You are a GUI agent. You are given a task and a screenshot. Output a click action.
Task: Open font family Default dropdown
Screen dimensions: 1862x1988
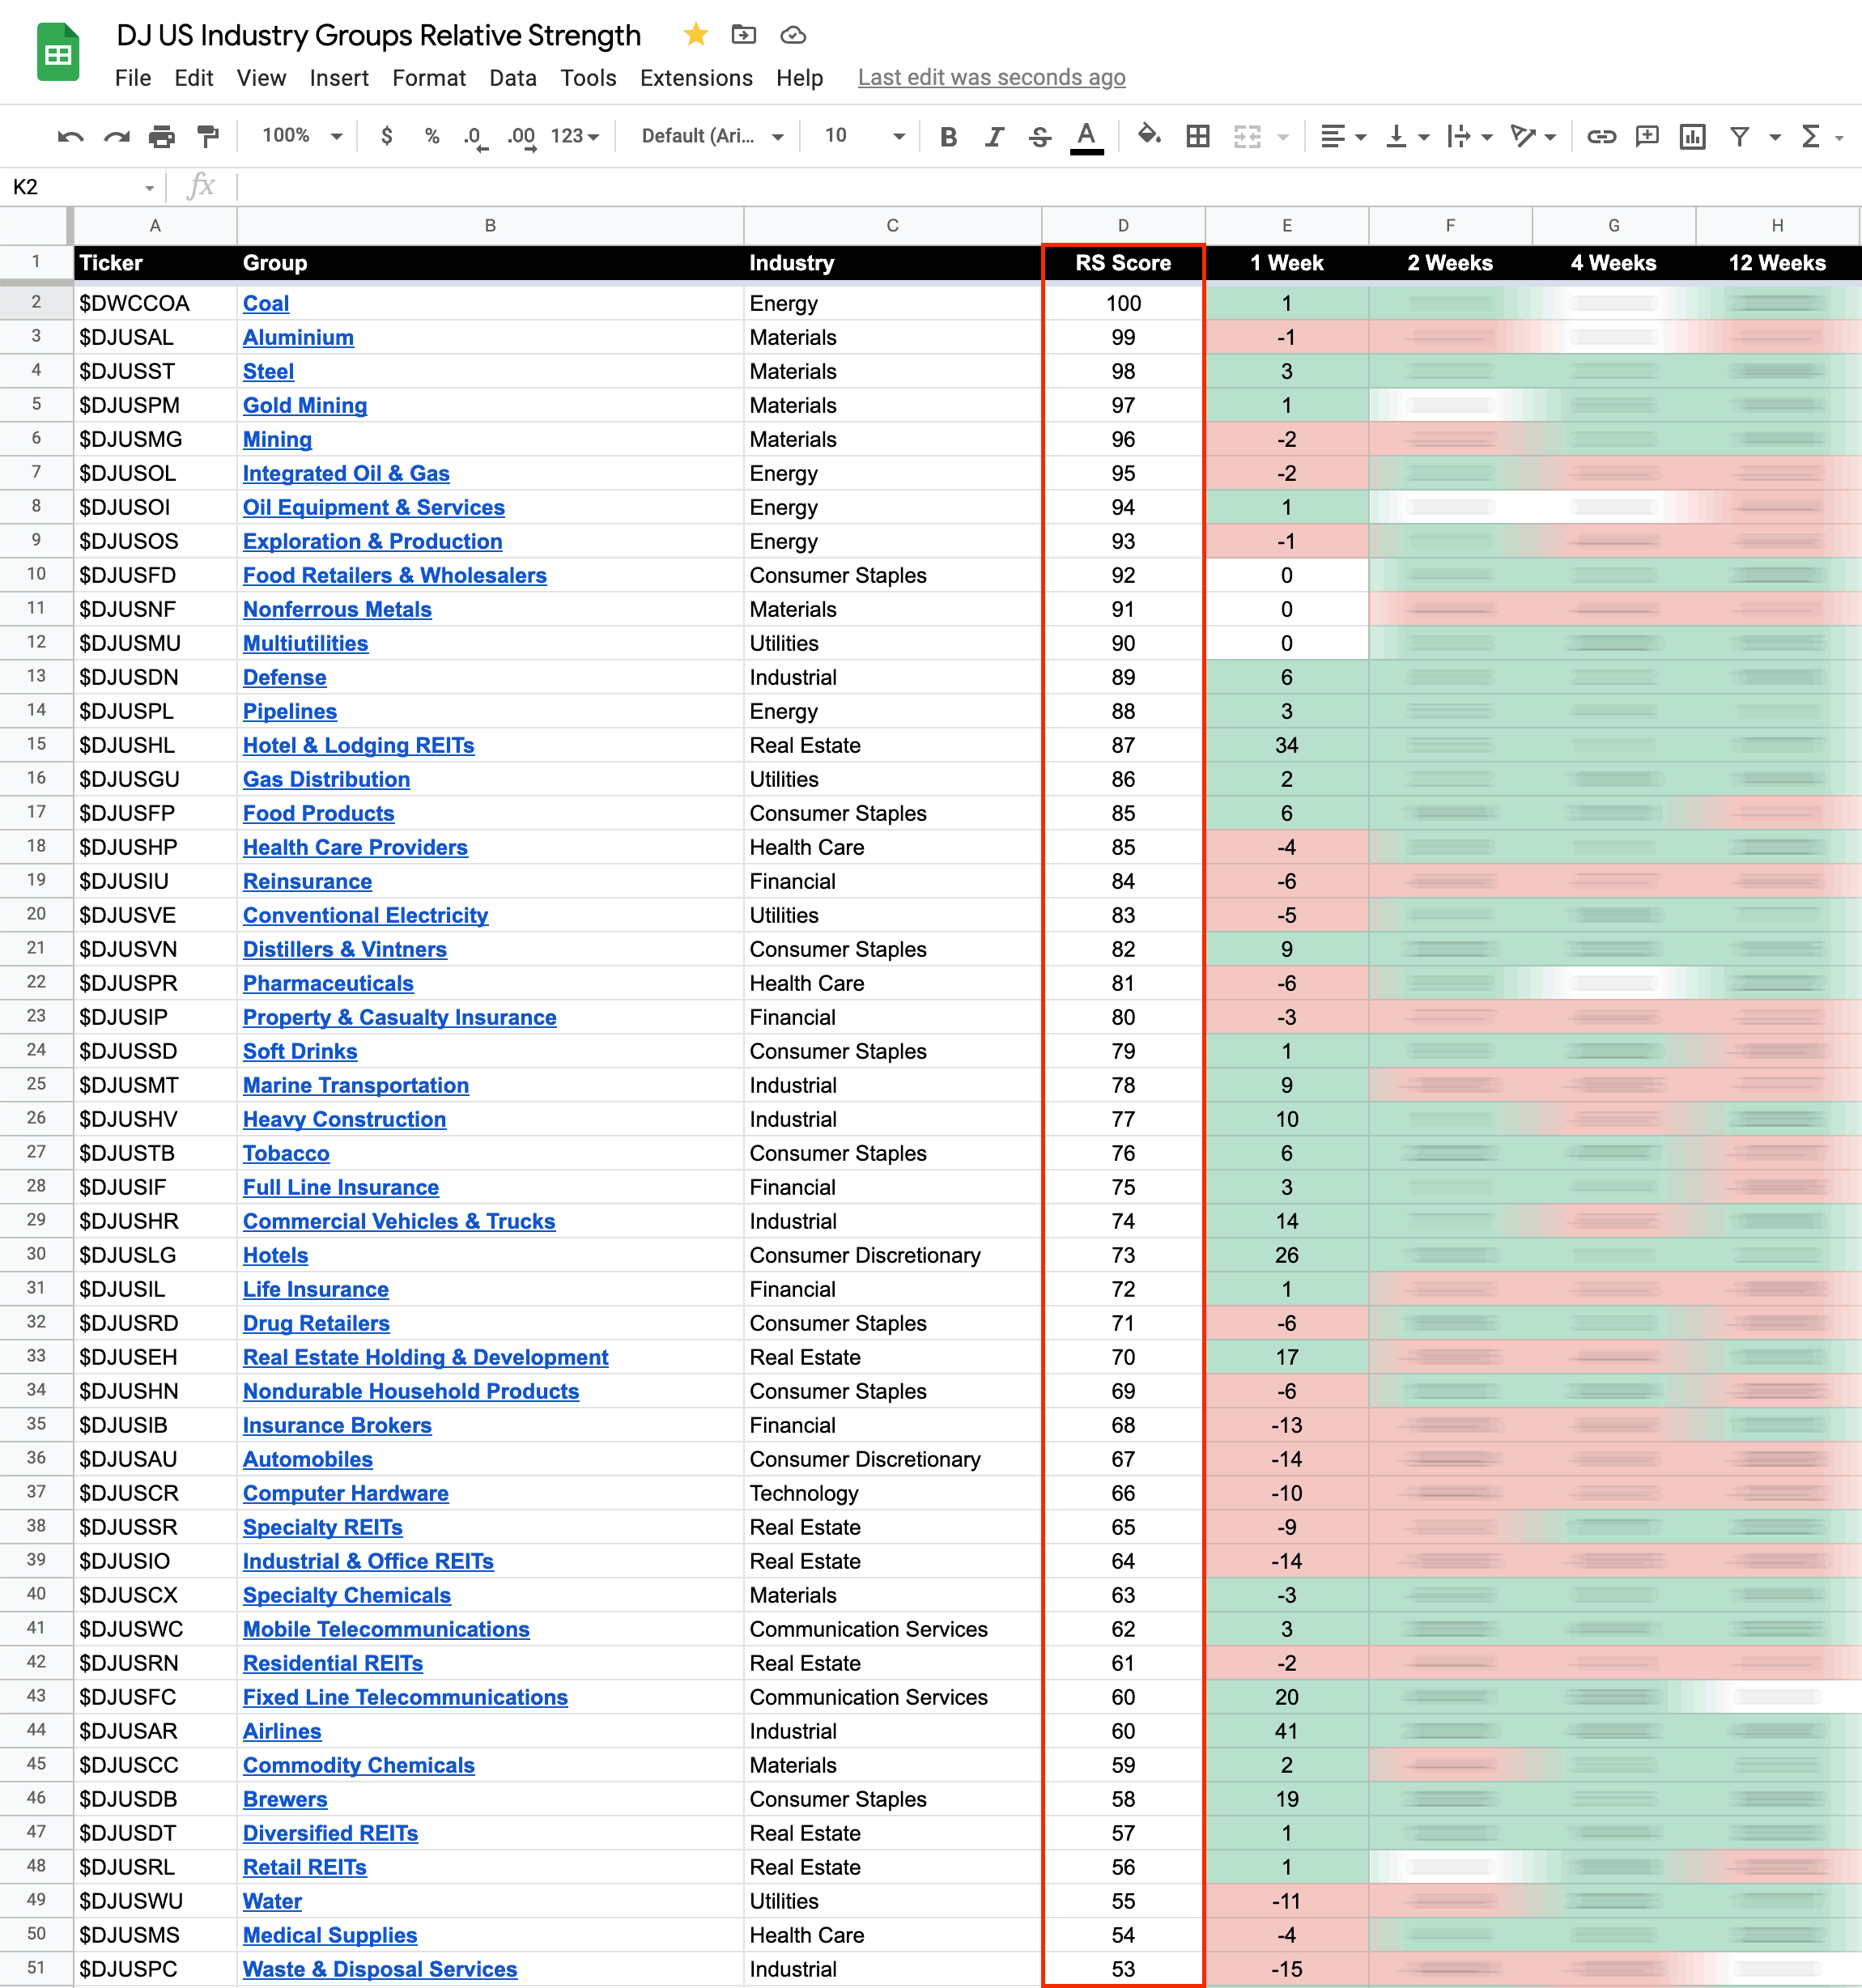point(713,136)
